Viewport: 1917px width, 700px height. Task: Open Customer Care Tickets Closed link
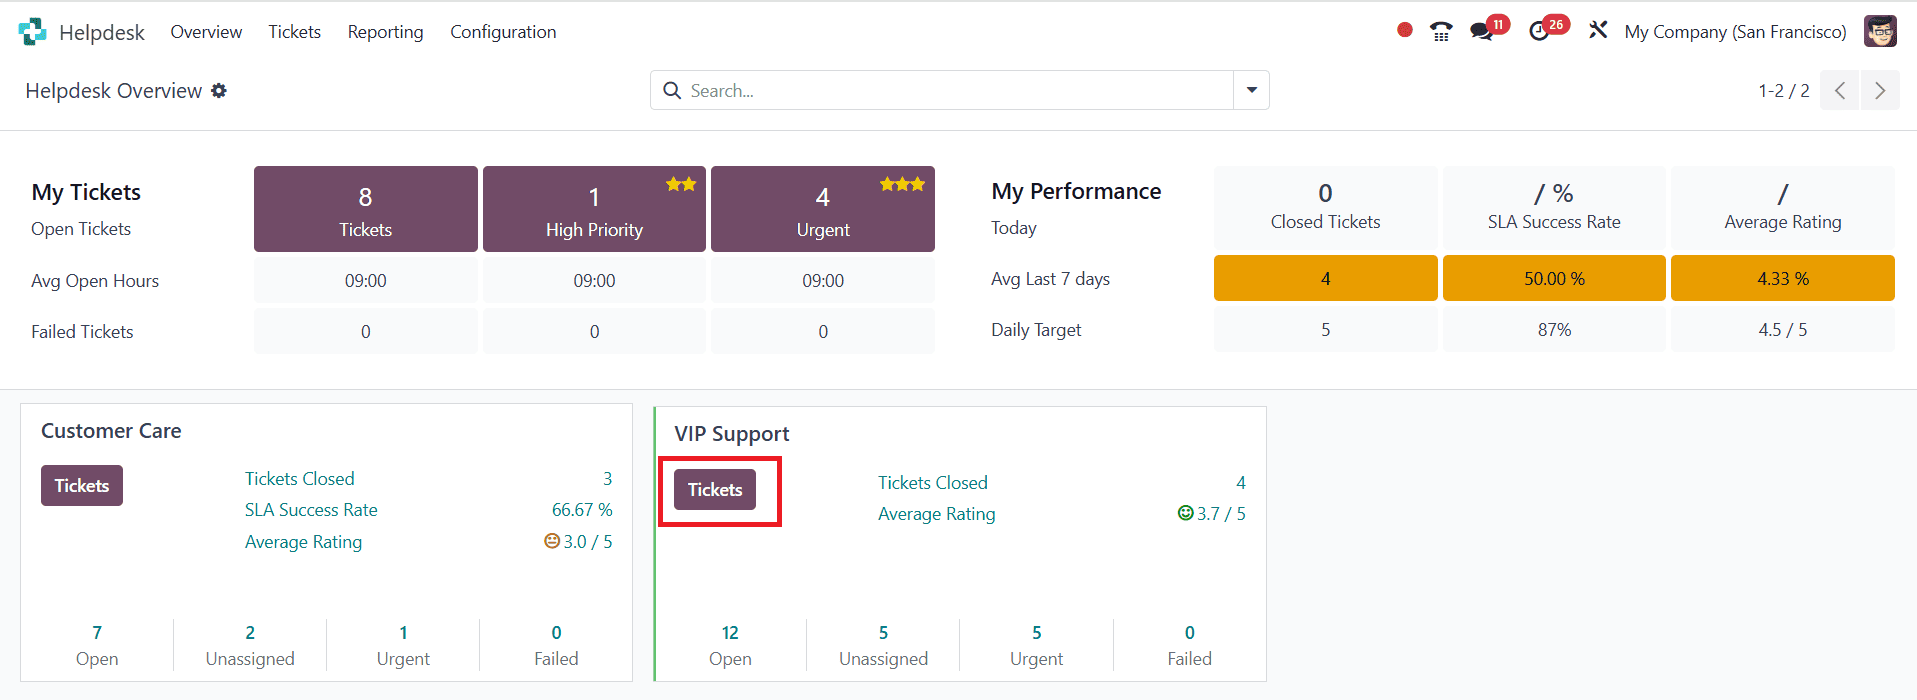[x=300, y=479]
